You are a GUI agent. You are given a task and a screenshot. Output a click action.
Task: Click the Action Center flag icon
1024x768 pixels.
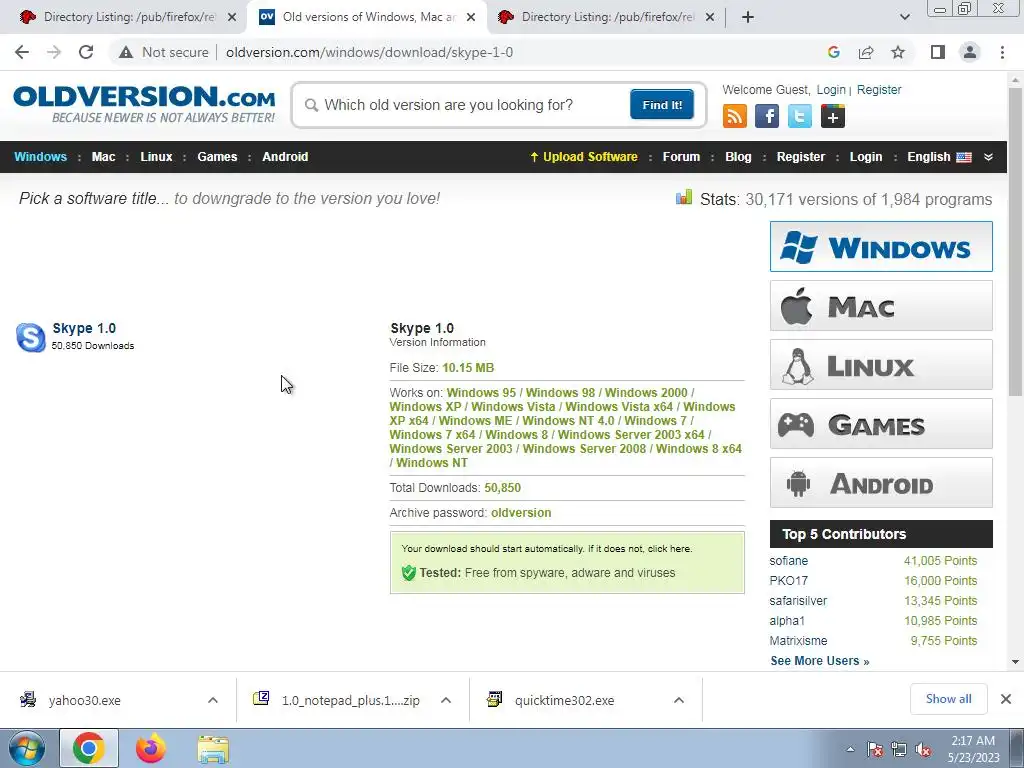(x=875, y=750)
